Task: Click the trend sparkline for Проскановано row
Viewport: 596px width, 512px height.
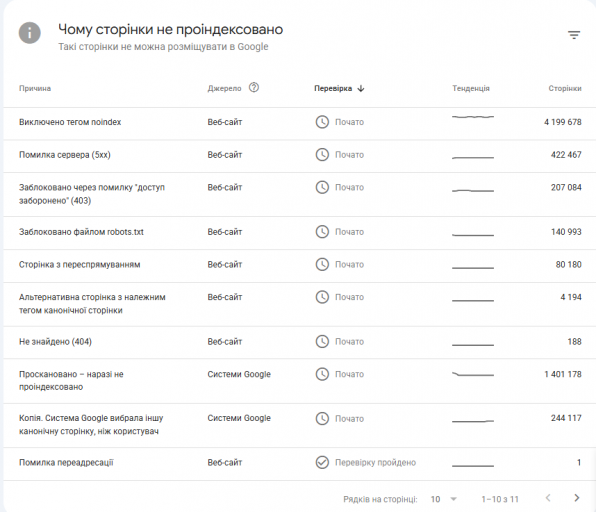Action: pos(473,374)
